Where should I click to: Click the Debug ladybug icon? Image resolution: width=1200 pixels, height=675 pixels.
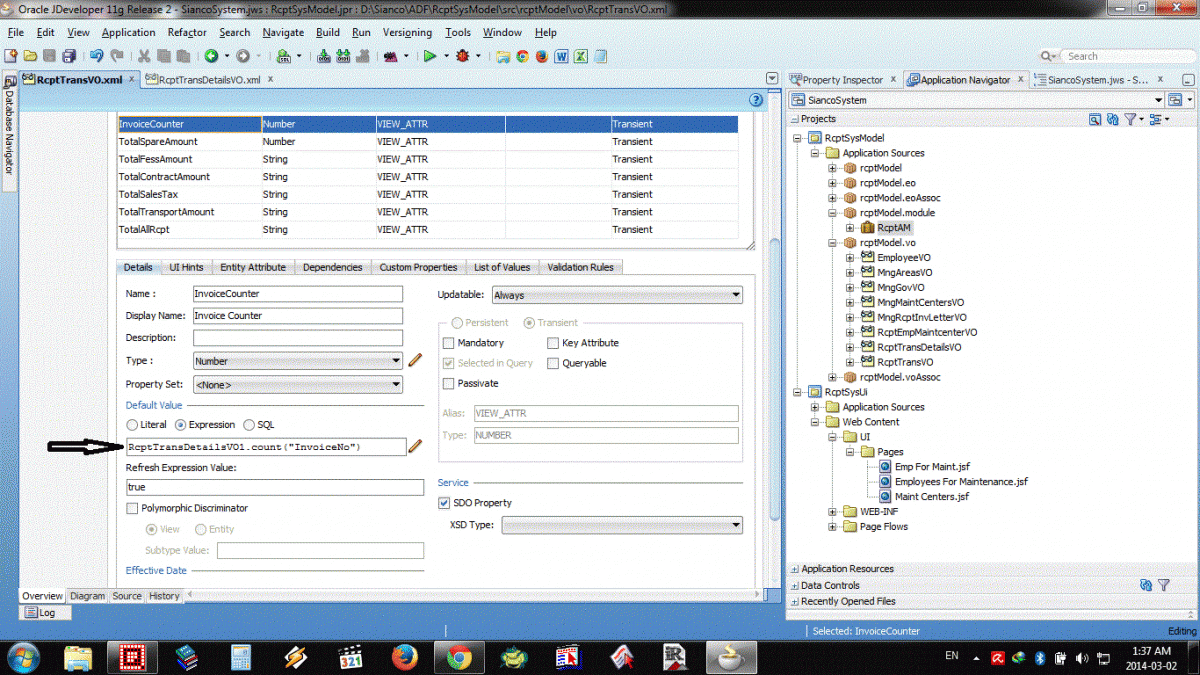point(462,56)
